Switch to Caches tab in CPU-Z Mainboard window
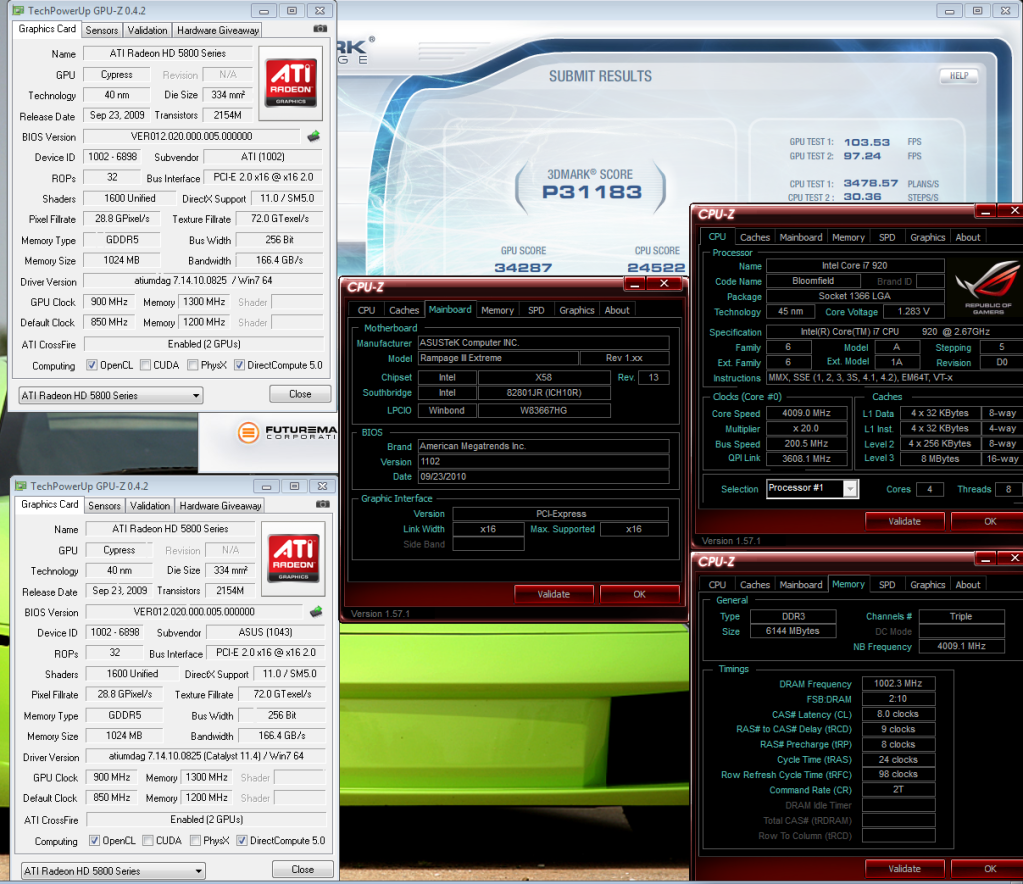1023x884 pixels. coord(404,311)
